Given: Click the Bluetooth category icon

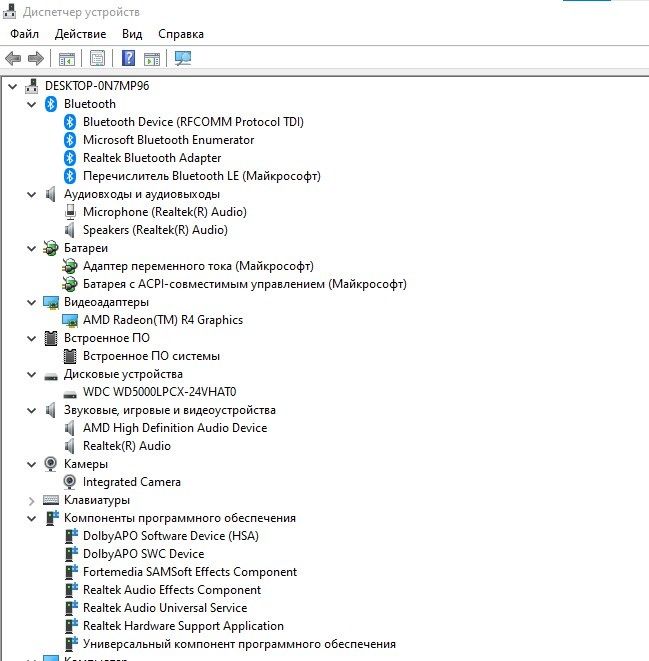Looking at the screenshot, I should pyautogui.click(x=51, y=104).
